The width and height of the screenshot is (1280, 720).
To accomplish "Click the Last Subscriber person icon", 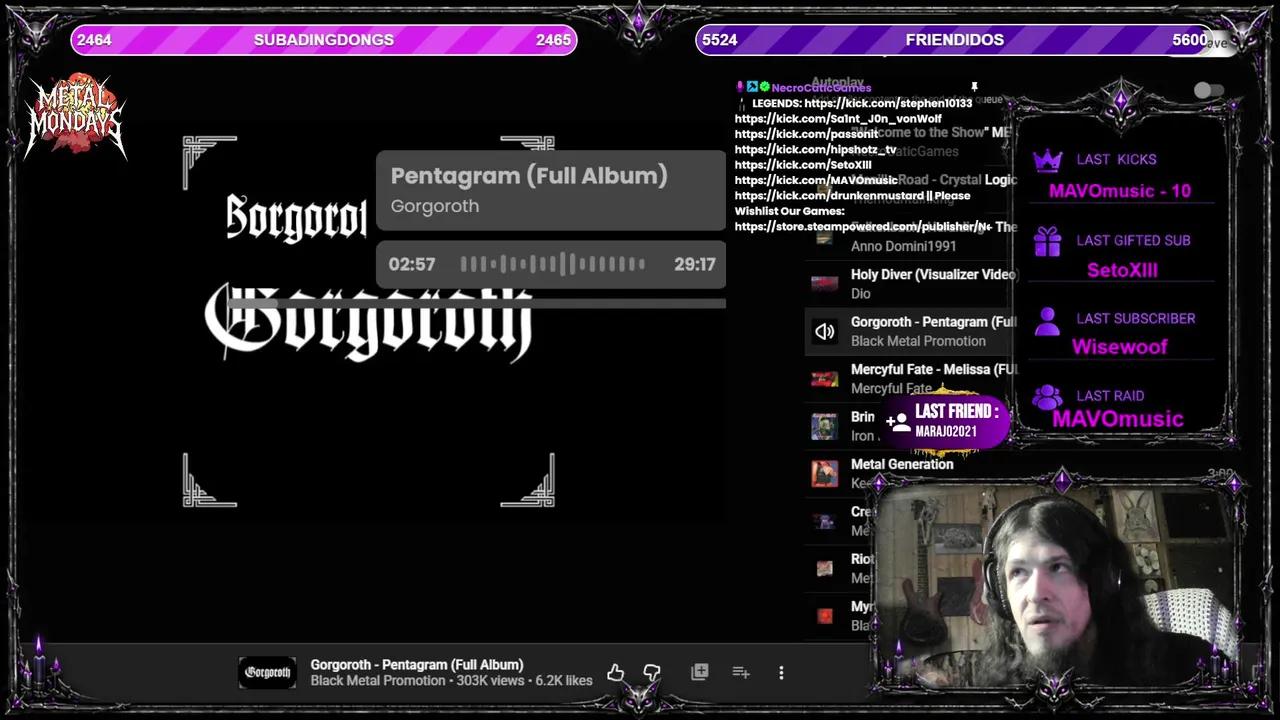I will (x=1047, y=320).
